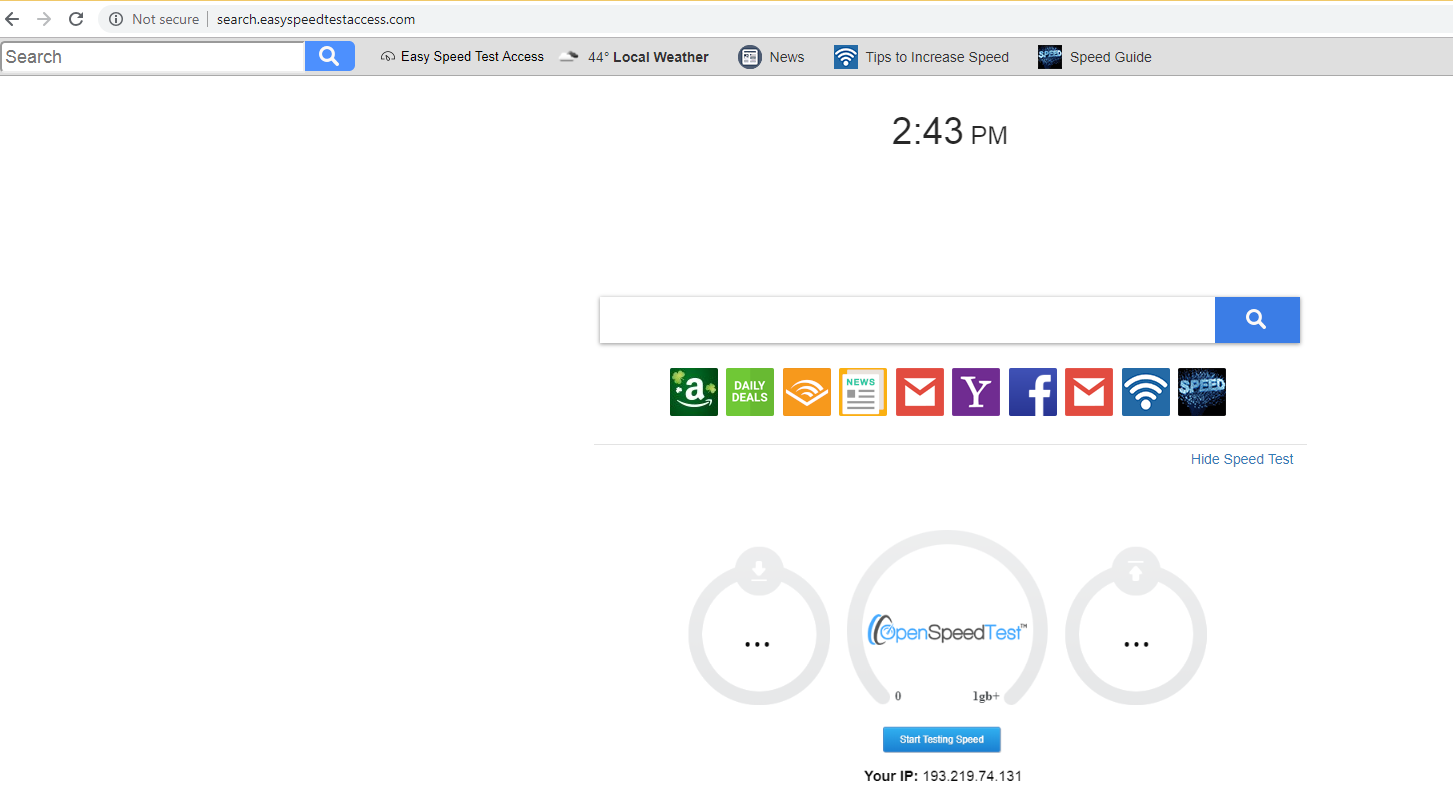Open the Easy Speed Test Access link
The width and height of the screenshot is (1453, 798).
tap(462, 57)
